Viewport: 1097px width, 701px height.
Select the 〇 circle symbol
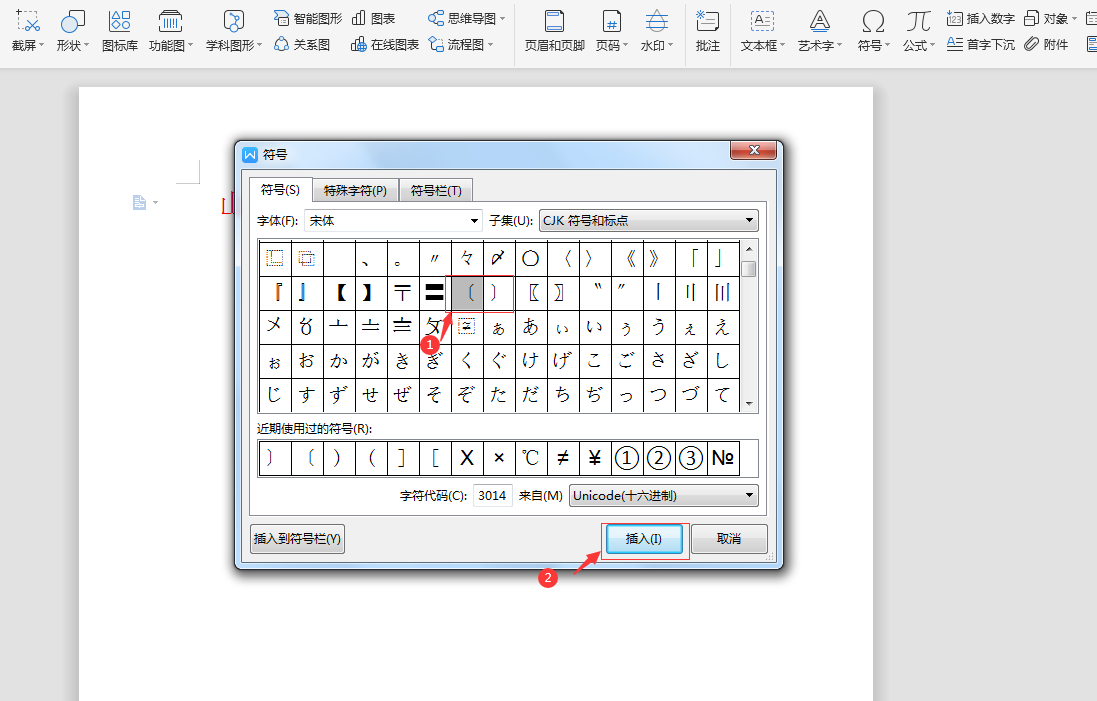point(531,259)
